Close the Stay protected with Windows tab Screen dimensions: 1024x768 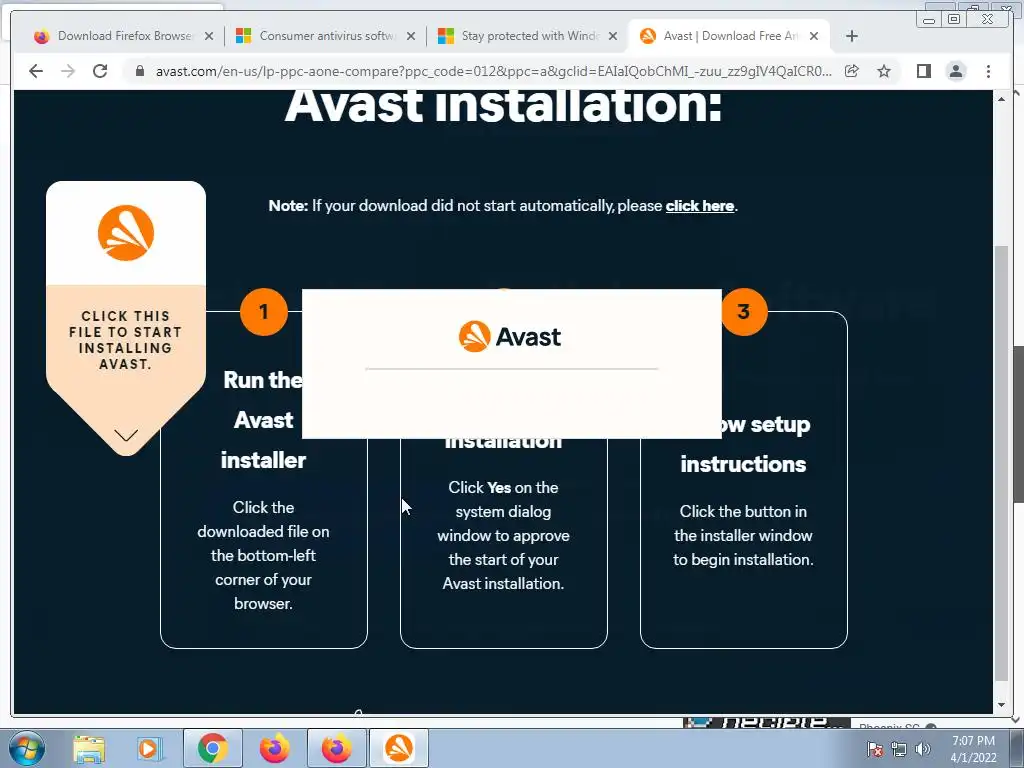(x=613, y=36)
